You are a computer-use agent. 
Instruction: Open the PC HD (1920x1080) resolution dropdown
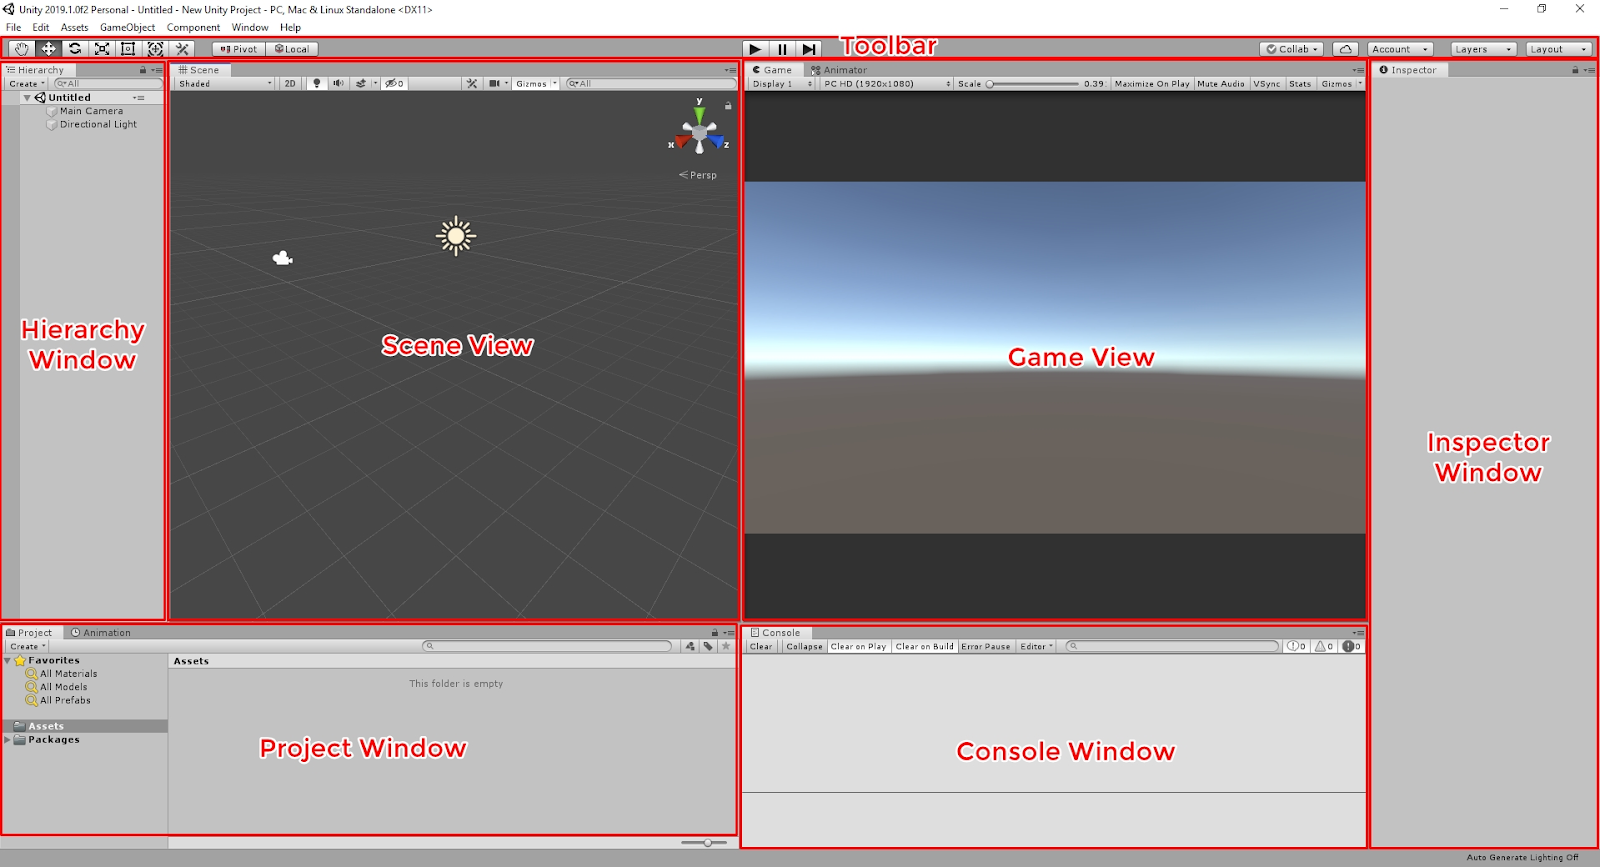coord(886,84)
